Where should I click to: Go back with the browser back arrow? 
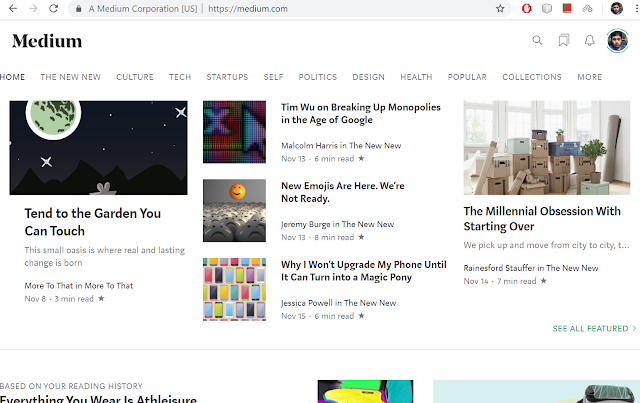(x=13, y=9)
